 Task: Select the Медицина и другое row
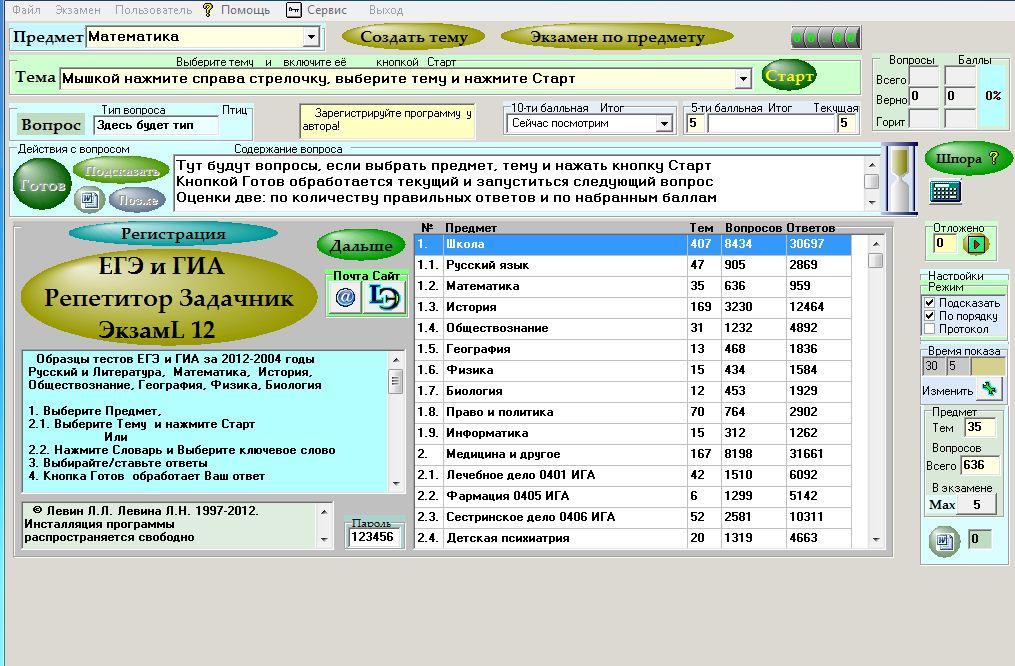pos(632,454)
